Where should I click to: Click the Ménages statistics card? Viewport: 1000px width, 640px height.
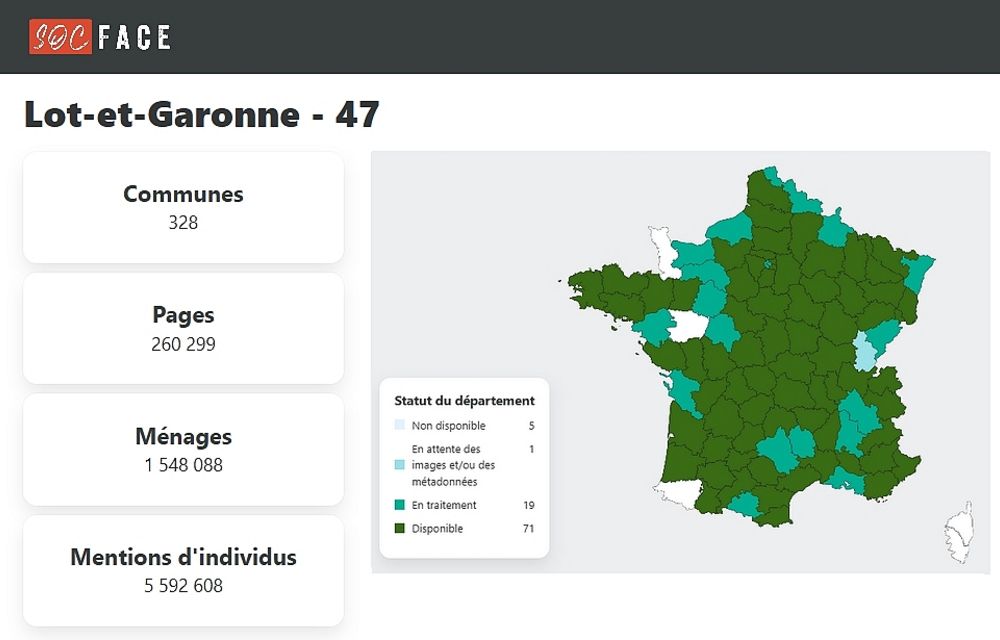click(x=183, y=449)
